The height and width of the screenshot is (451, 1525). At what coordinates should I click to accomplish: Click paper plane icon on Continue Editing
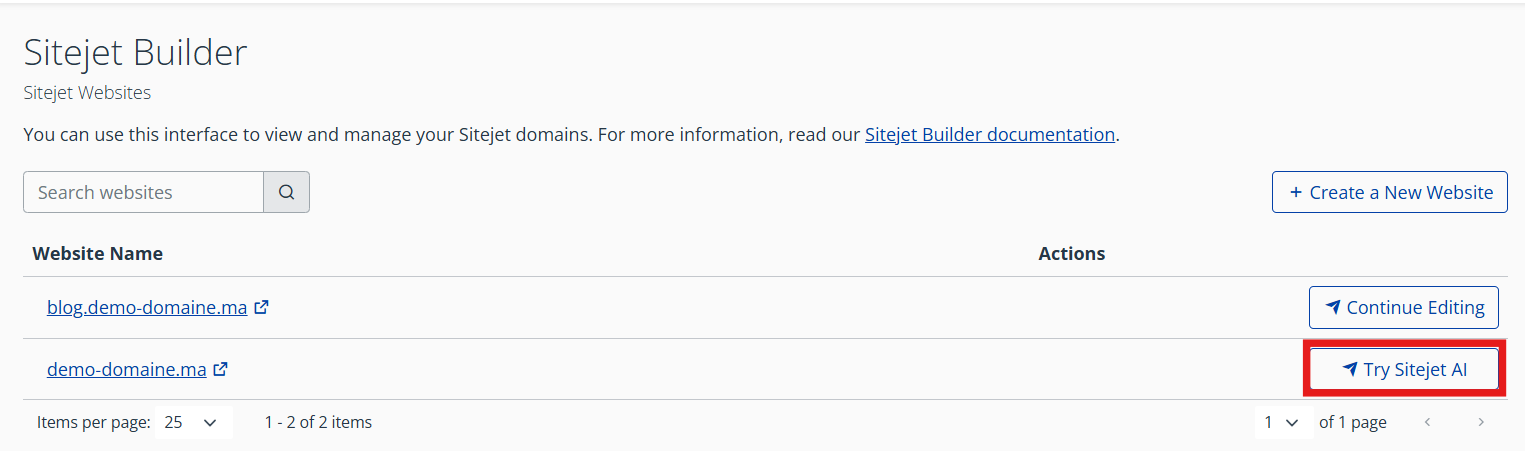pos(1332,308)
